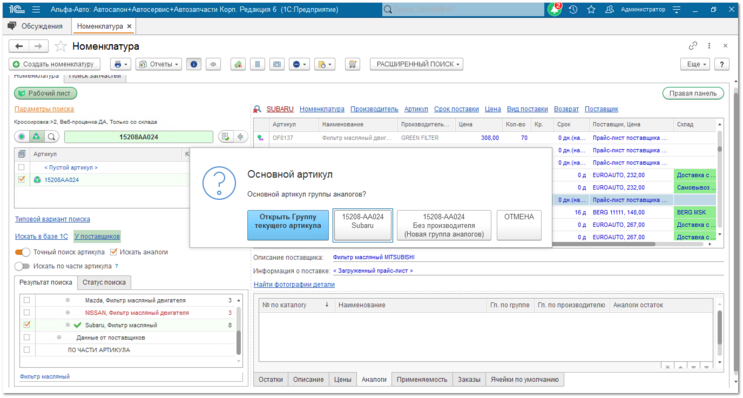Click the article input 15208AA024
This screenshot has width=743, height=398.
point(139,137)
